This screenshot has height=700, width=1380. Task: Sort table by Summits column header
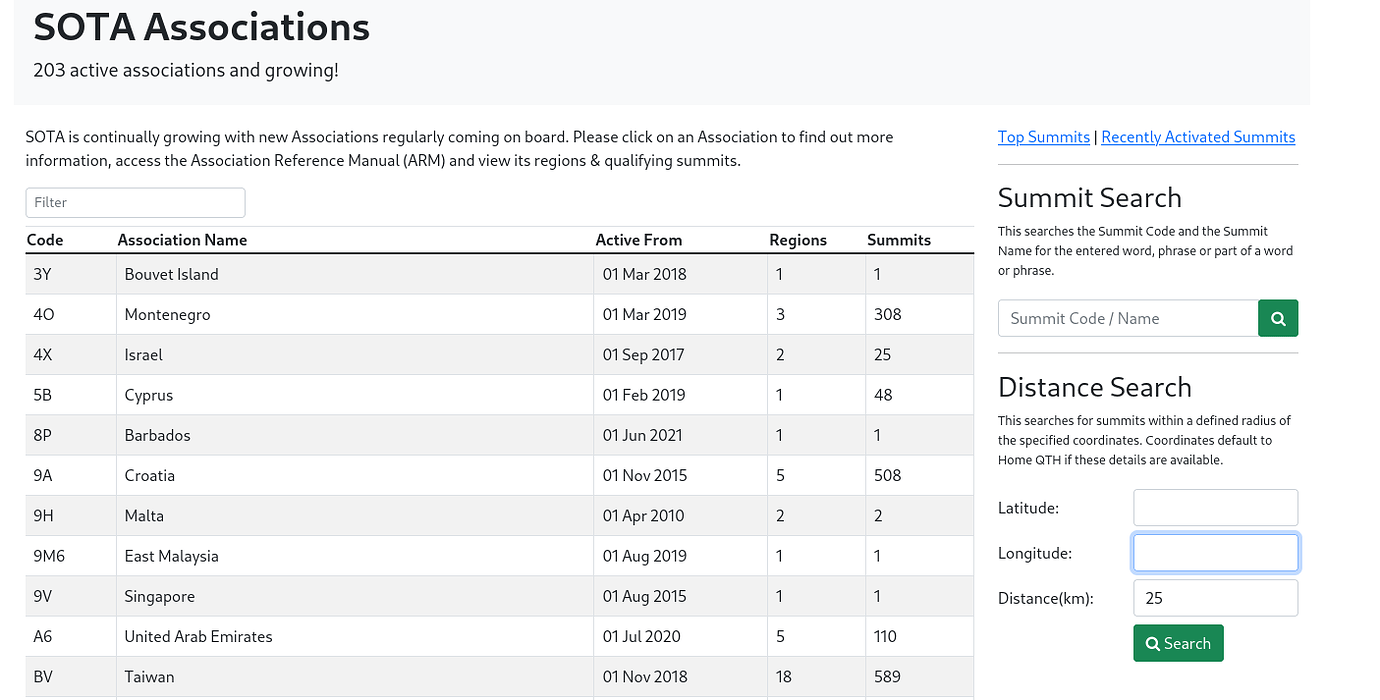coord(898,240)
